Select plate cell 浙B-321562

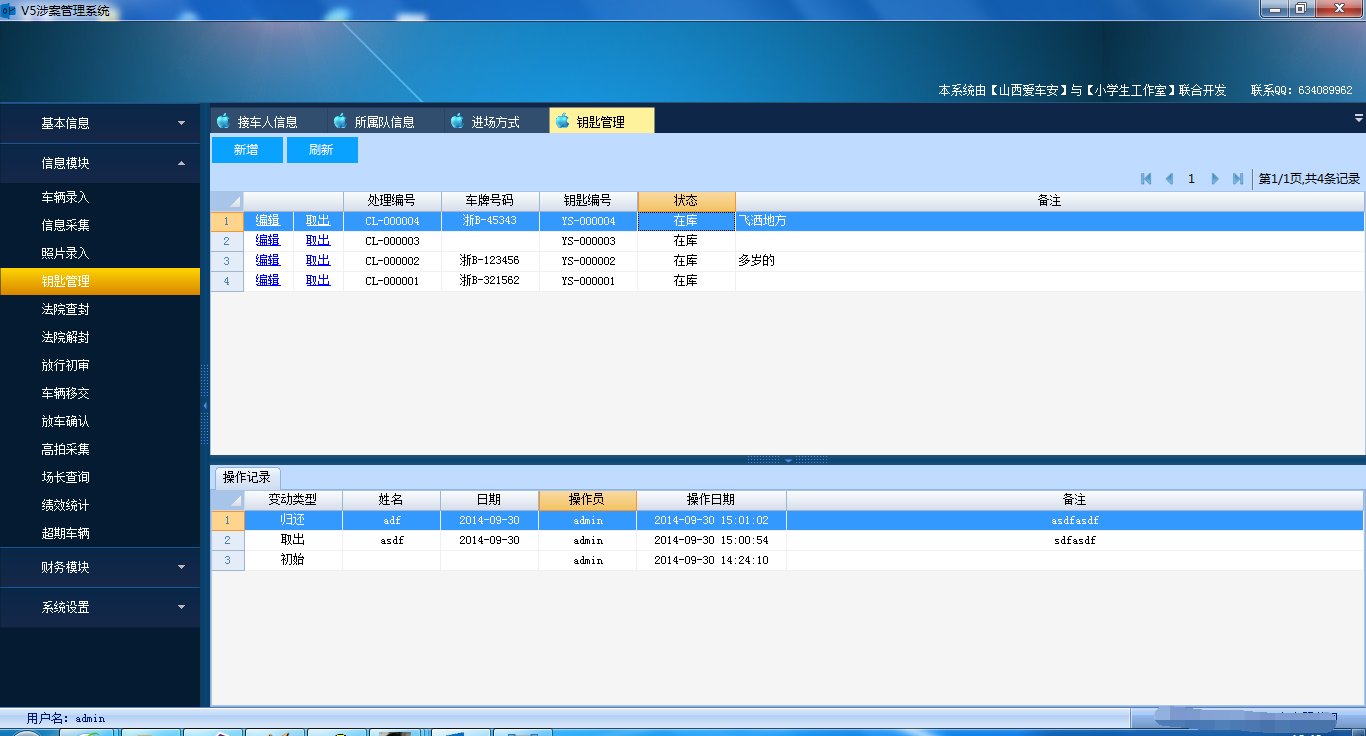(x=490, y=281)
